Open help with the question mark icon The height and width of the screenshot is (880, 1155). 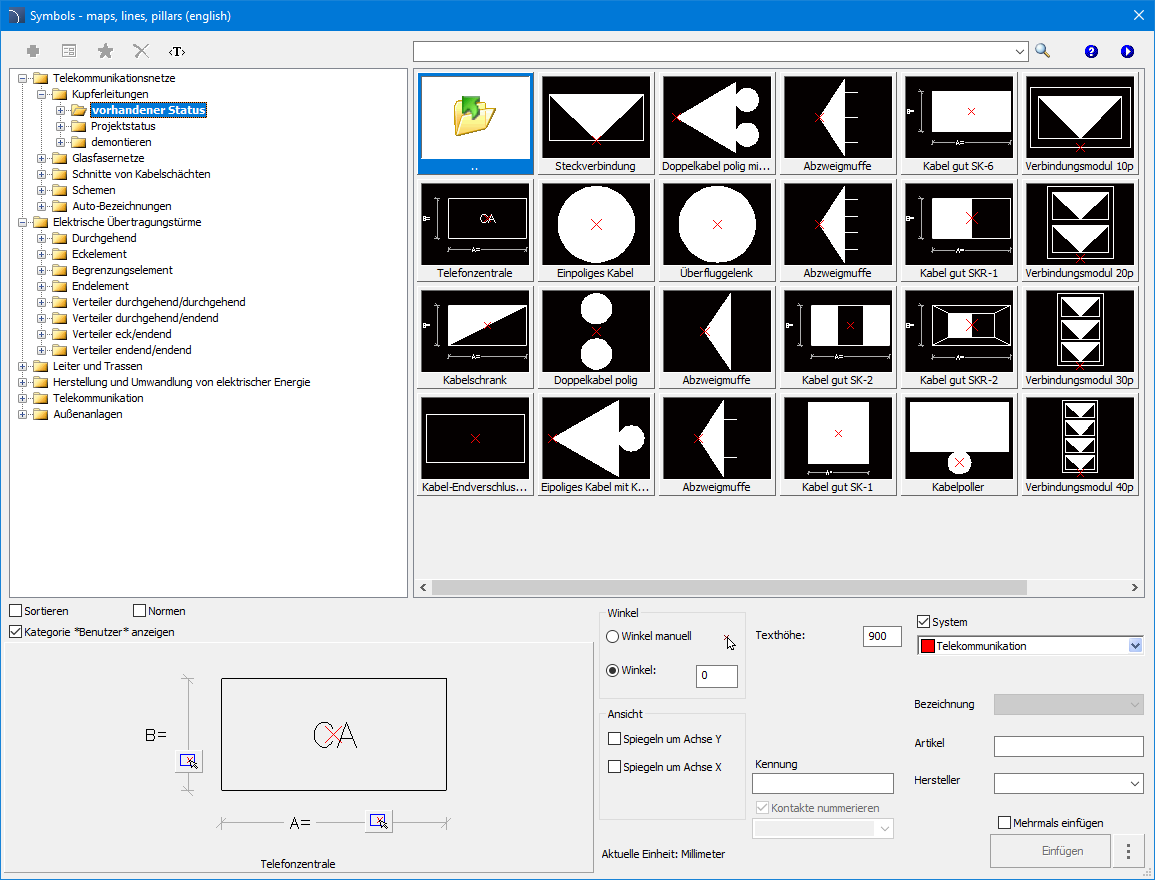click(x=1091, y=51)
